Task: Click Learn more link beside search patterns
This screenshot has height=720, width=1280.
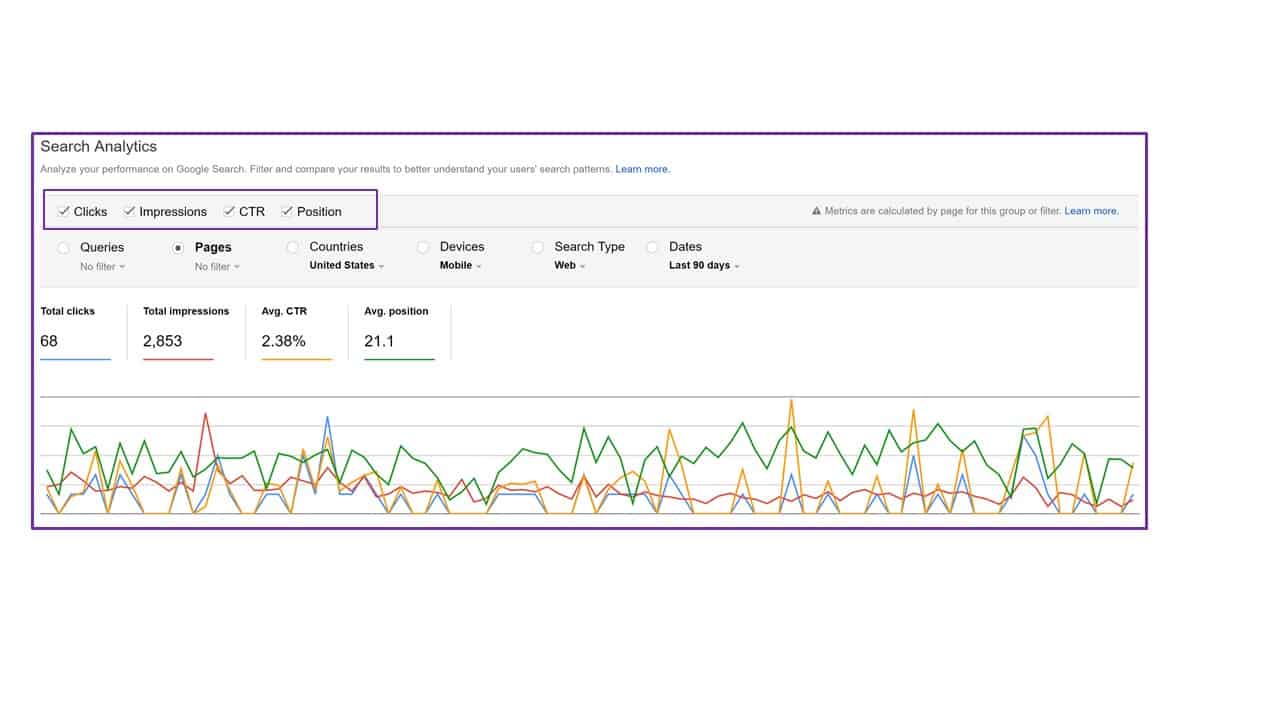Action: [x=642, y=169]
